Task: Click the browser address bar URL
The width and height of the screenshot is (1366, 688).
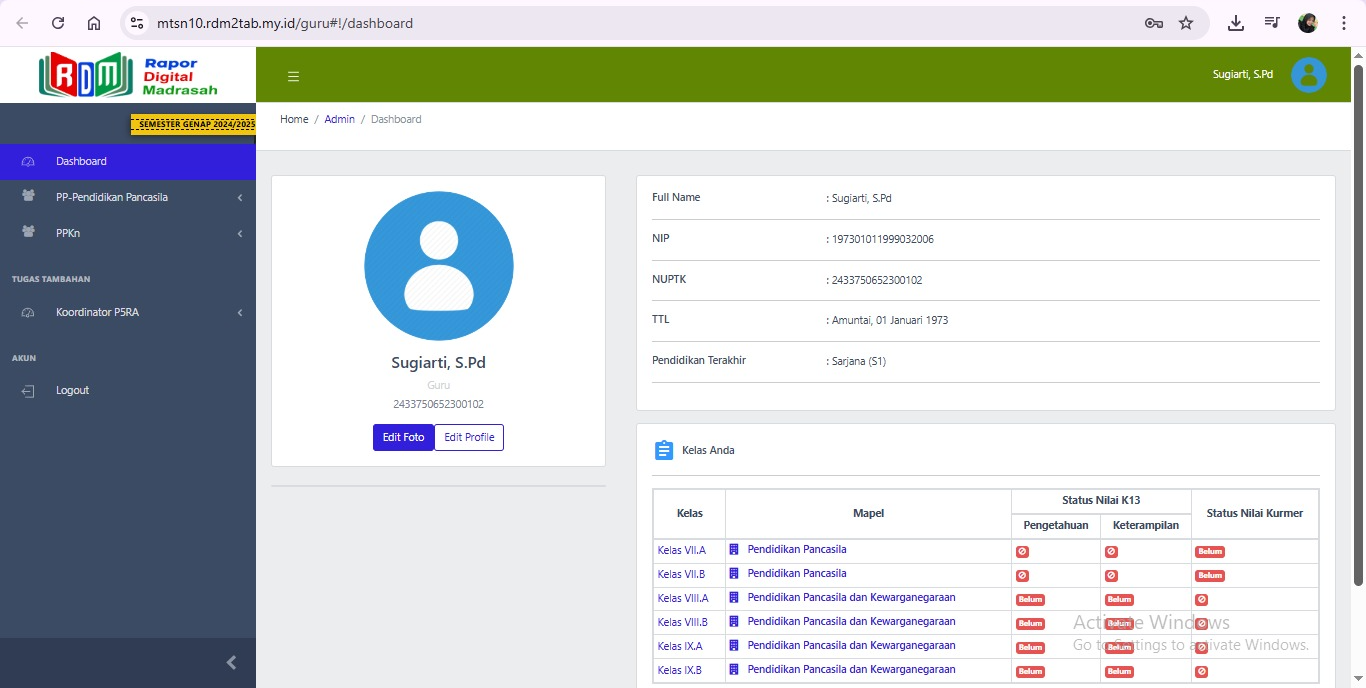Action: [x=285, y=23]
